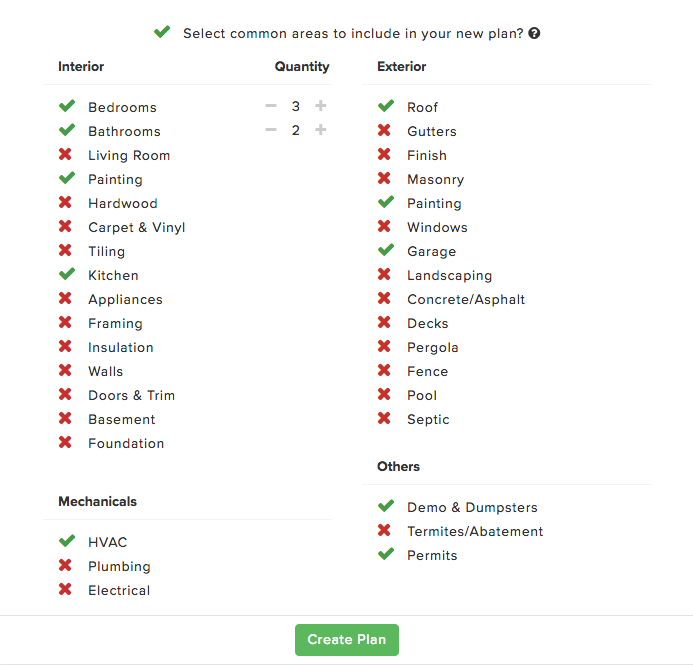
Task: Enable the Pool exterior option
Action: pos(384,394)
